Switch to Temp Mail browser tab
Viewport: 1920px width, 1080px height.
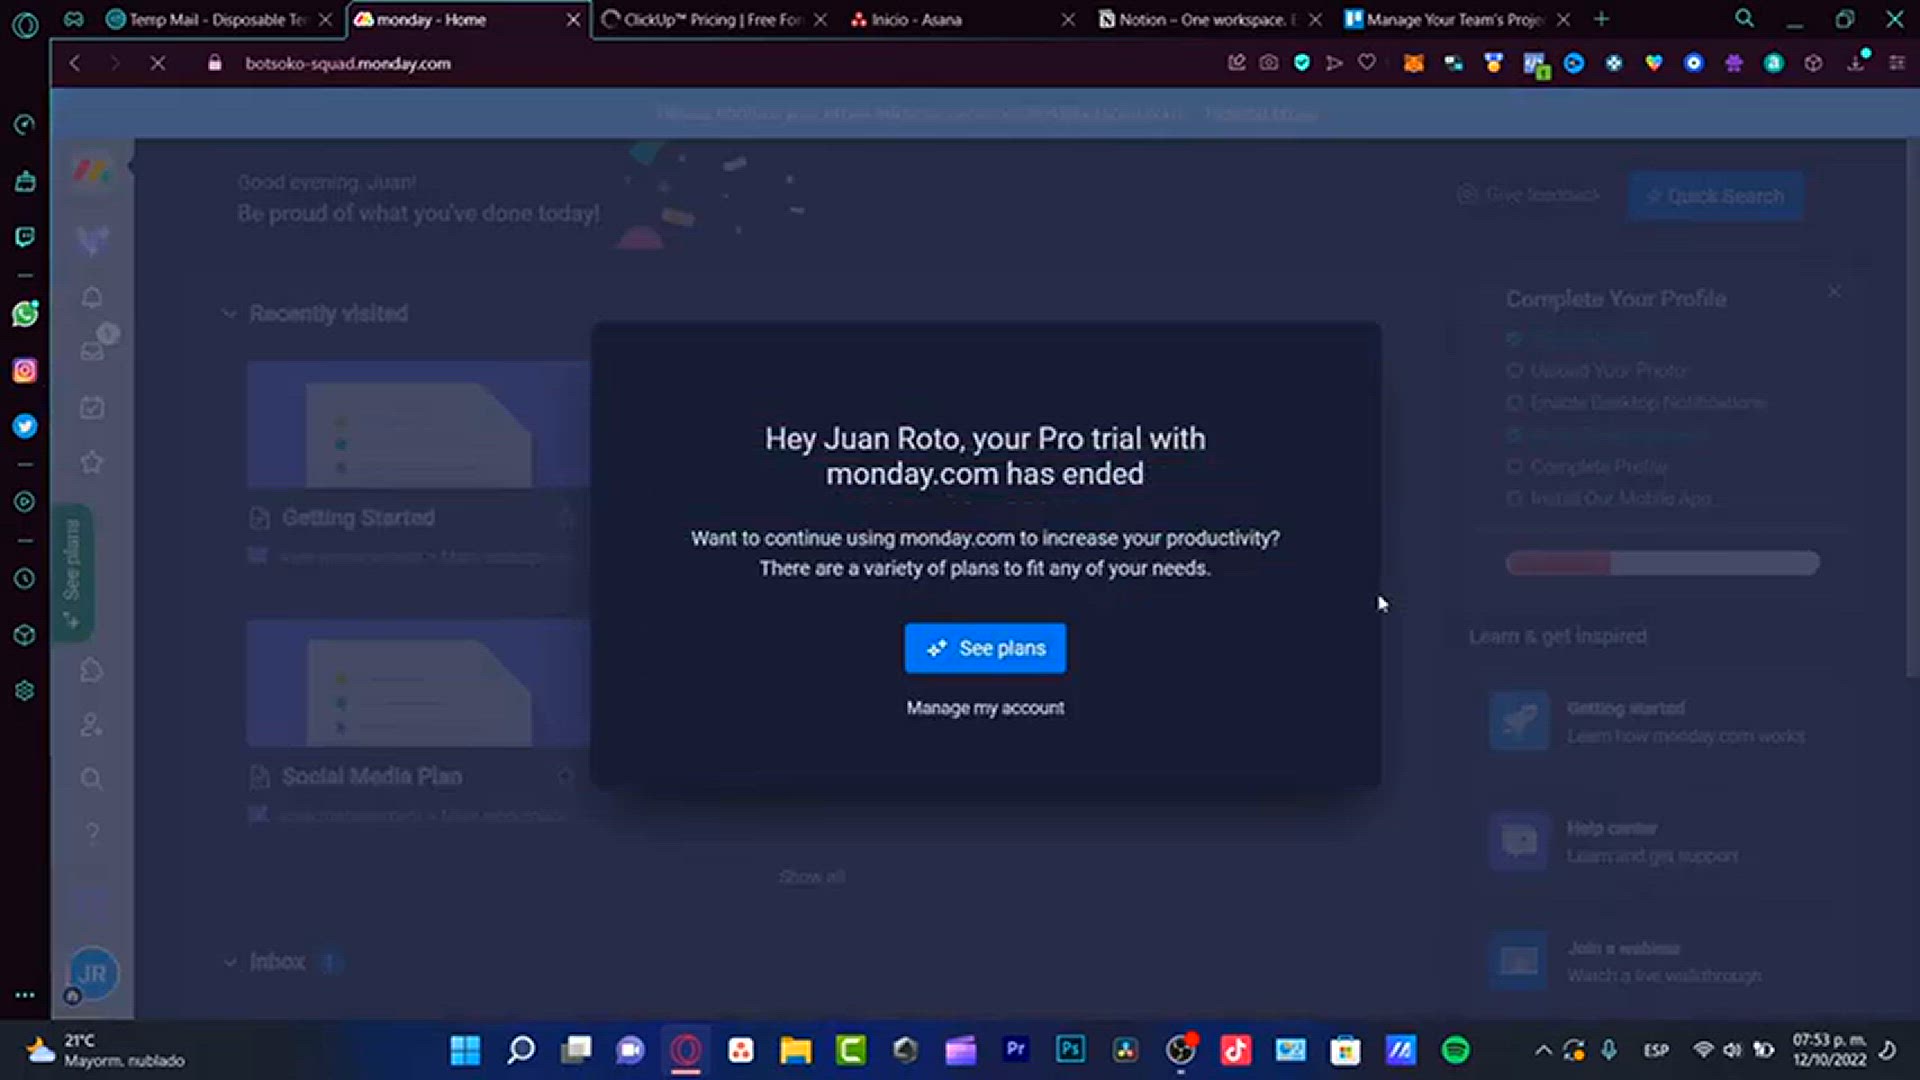219,19
